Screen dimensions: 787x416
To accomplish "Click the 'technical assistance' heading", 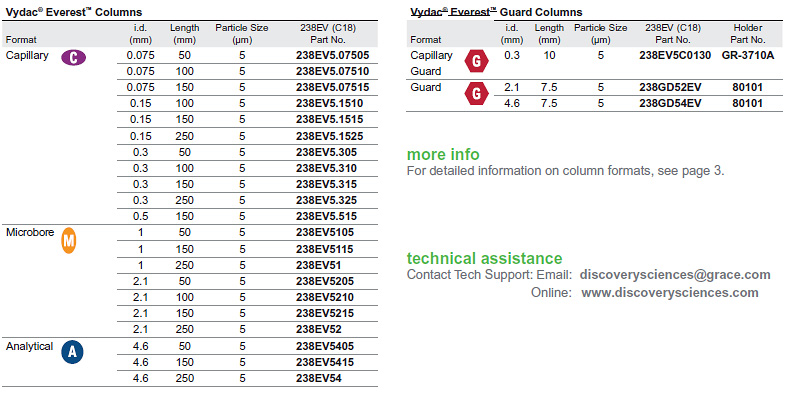I will pyautogui.click(x=484, y=258).
